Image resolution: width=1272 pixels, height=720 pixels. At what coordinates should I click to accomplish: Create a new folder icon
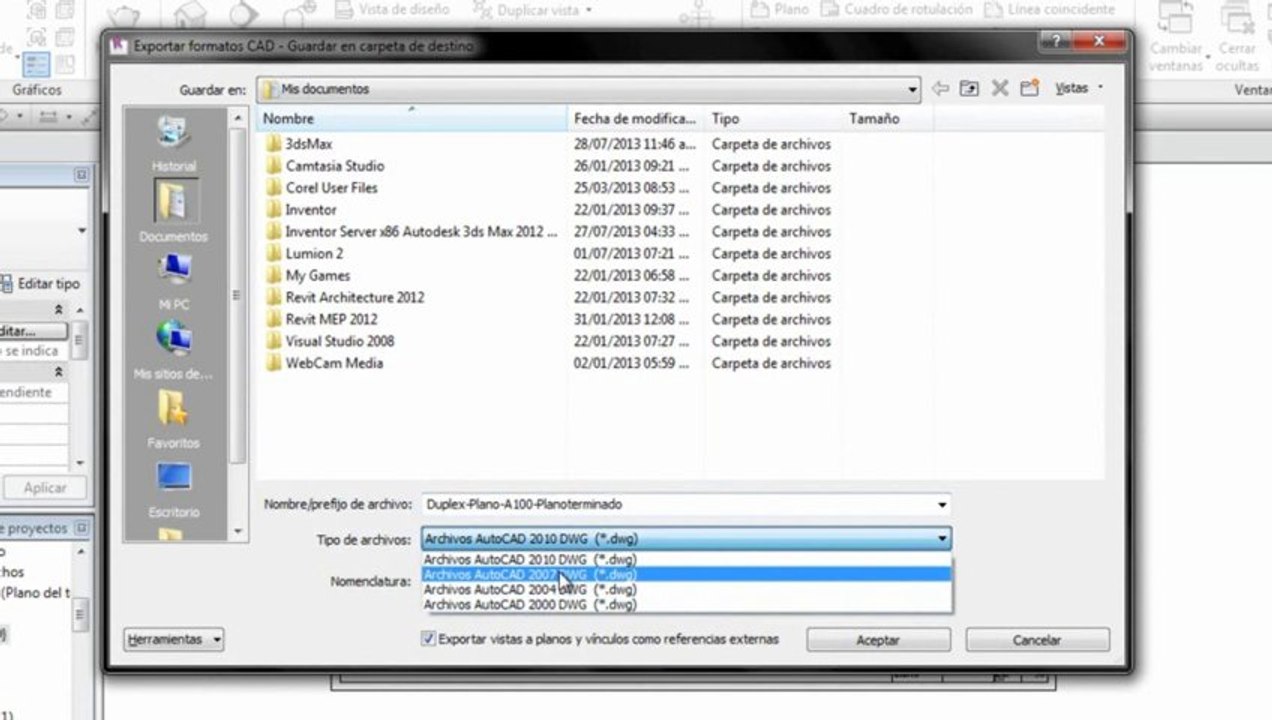[1029, 88]
